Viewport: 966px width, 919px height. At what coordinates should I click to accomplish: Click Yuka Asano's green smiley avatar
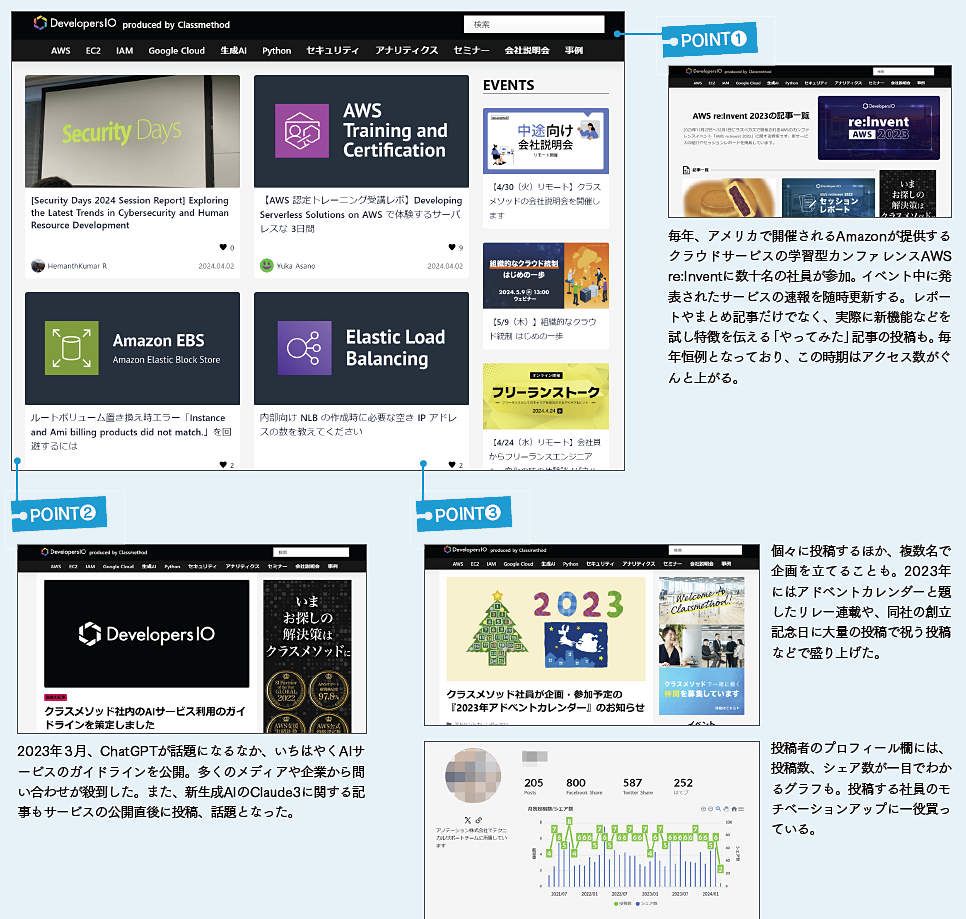tap(267, 265)
